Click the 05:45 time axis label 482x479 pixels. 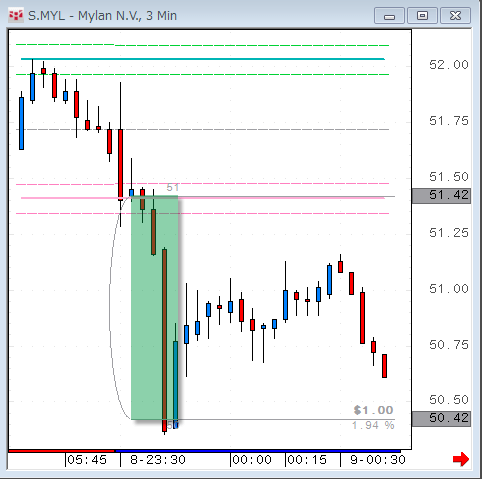(87, 460)
